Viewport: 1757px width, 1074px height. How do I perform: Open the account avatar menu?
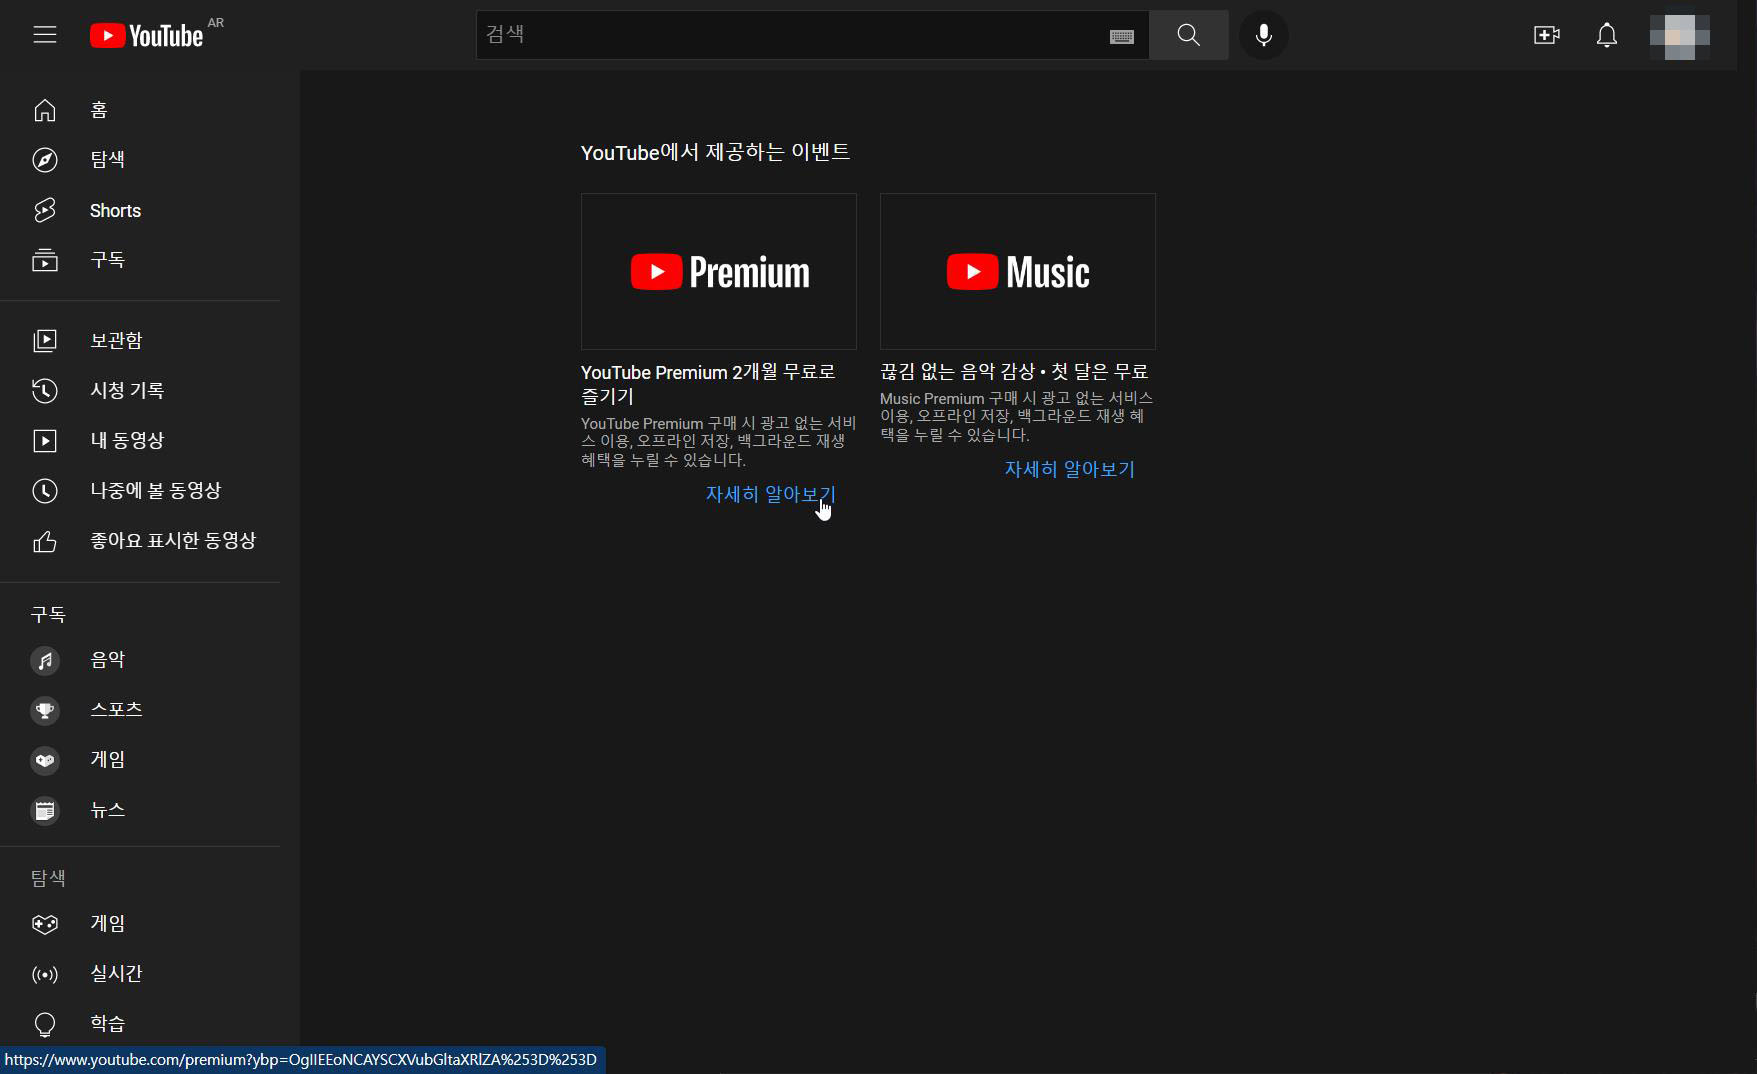1679,35
